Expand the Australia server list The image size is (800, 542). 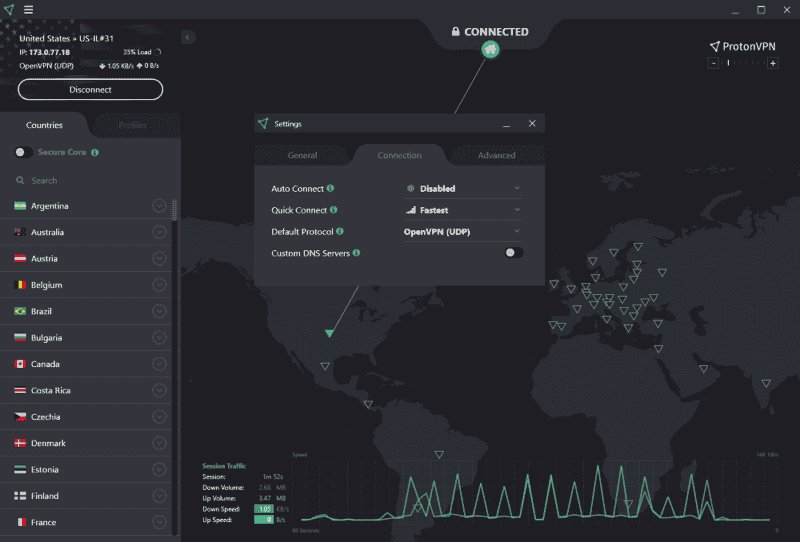click(x=159, y=232)
